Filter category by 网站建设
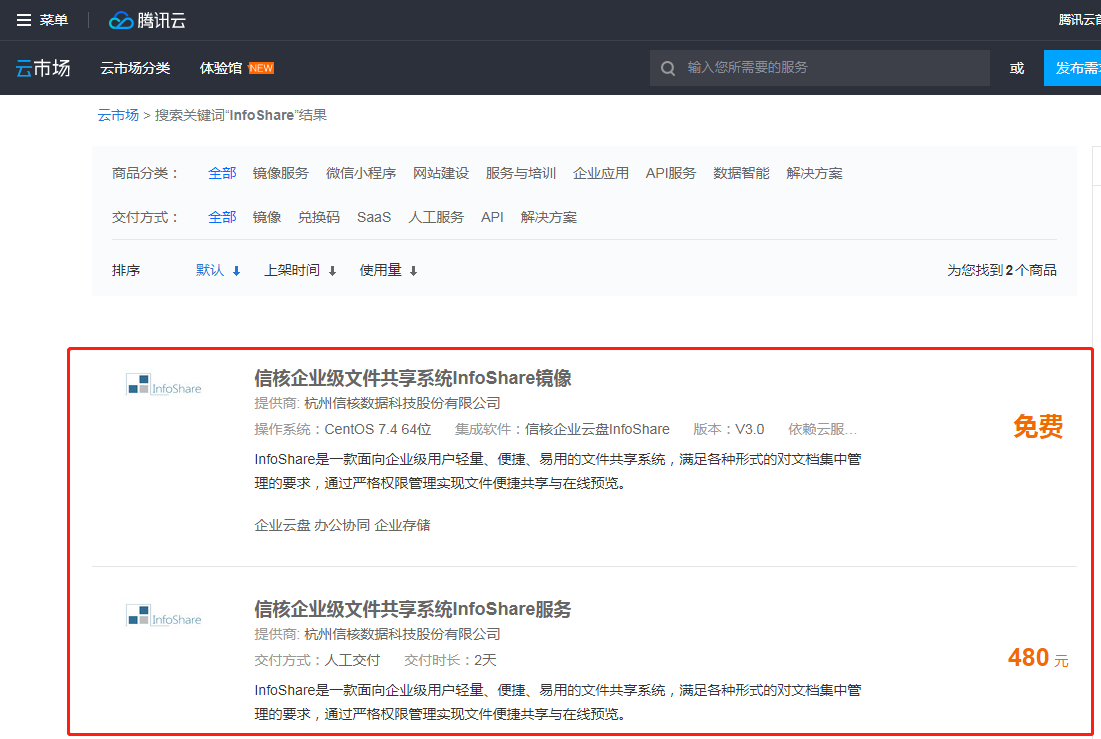Viewport: 1101px width, 739px height. [440, 174]
